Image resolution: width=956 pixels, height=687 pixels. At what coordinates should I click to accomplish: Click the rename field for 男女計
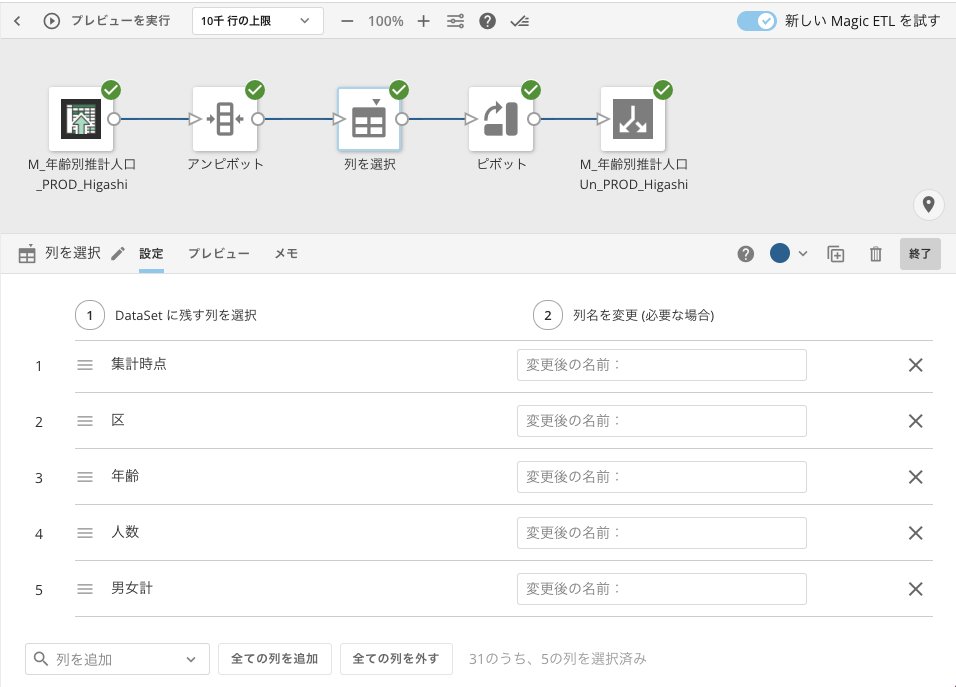(662, 589)
